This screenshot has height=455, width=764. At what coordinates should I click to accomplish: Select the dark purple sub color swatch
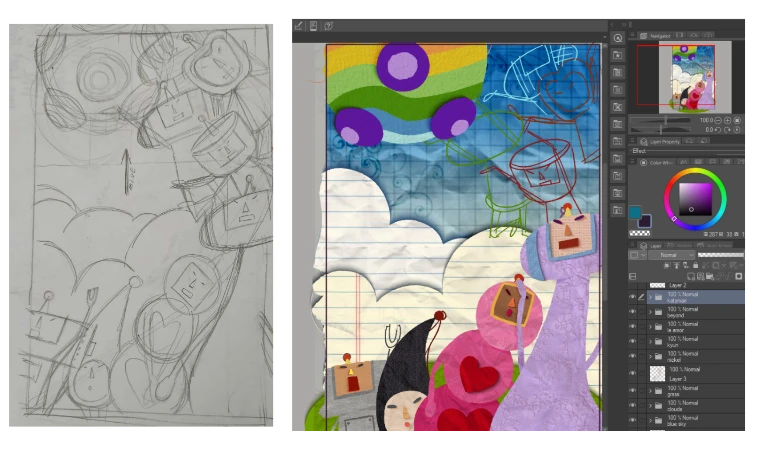tap(646, 222)
